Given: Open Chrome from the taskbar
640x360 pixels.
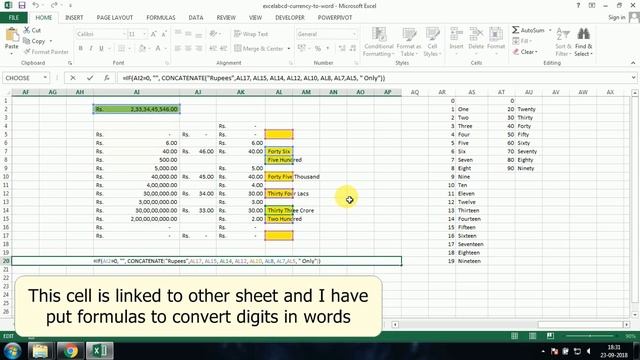Looking at the screenshot, I should (x=70, y=351).
